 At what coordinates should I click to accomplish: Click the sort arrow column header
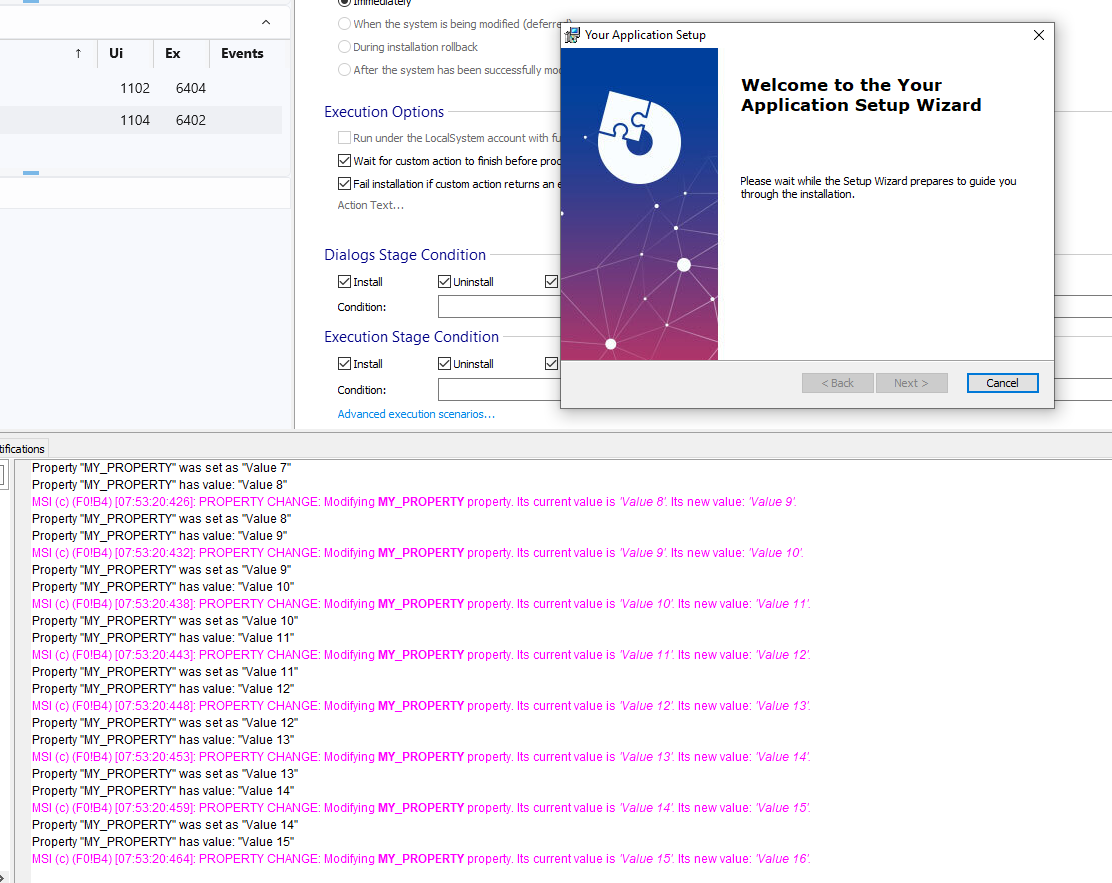coord(78,54)
